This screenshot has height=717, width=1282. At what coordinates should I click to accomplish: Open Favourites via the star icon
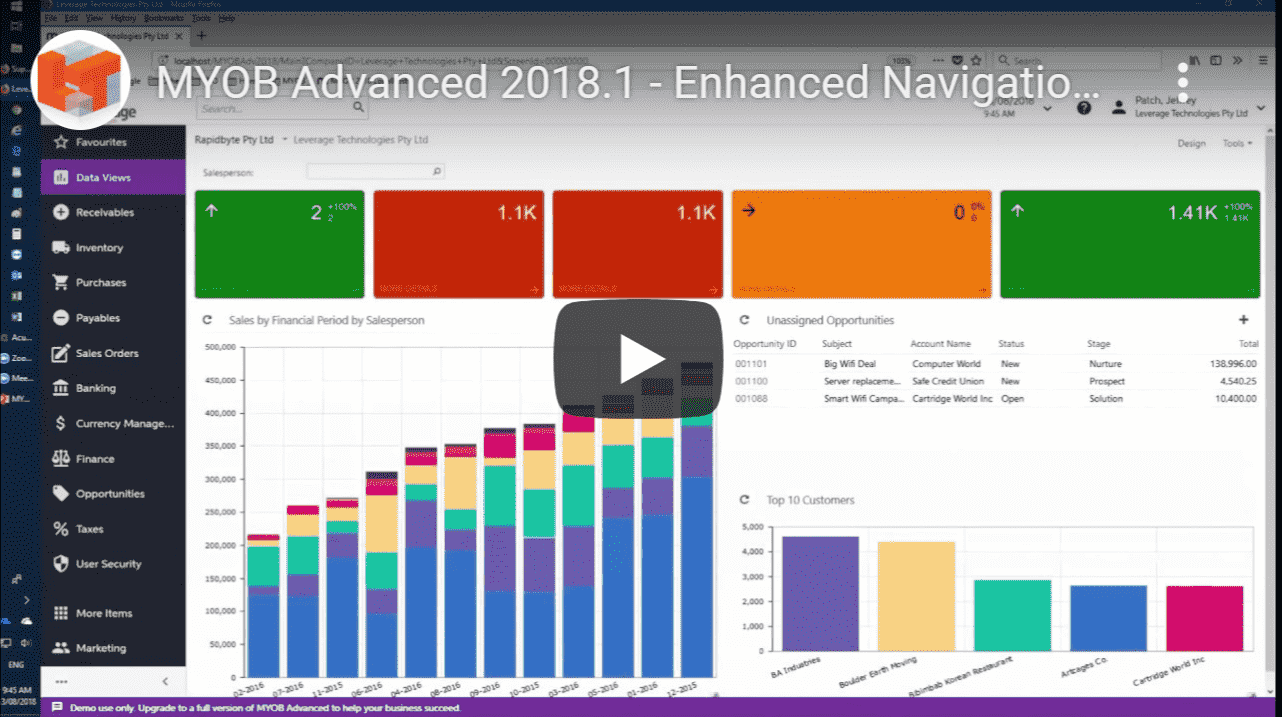pyautogui.click(x=60, y=142)
